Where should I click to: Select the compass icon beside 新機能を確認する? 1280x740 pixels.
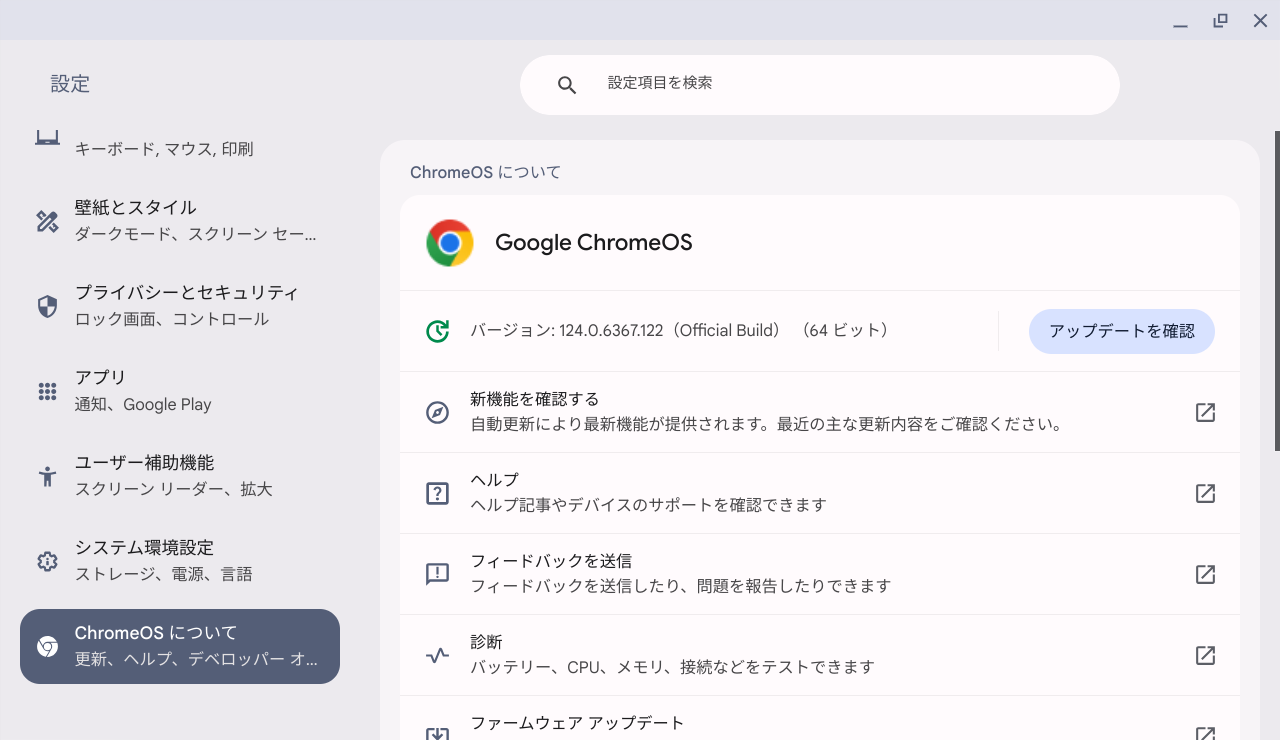coord(437,412)
